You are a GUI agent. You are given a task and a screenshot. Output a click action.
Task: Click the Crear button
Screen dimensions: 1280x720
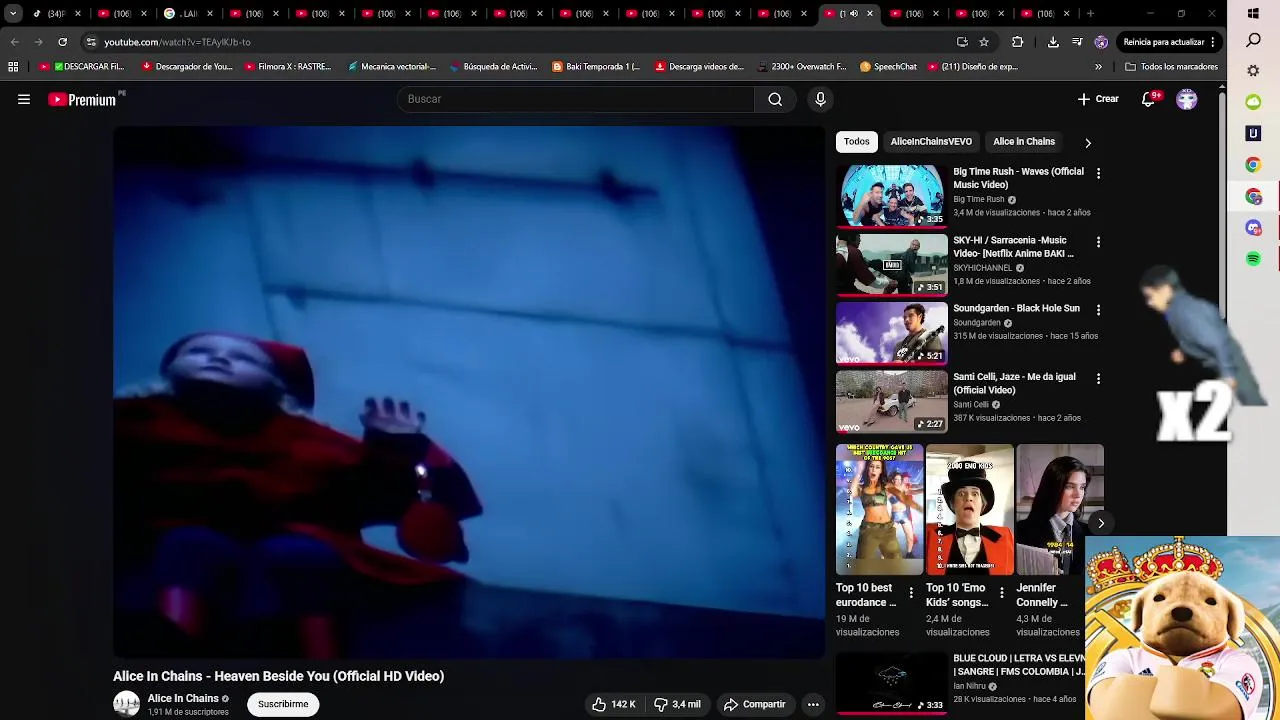(1098, 99)
